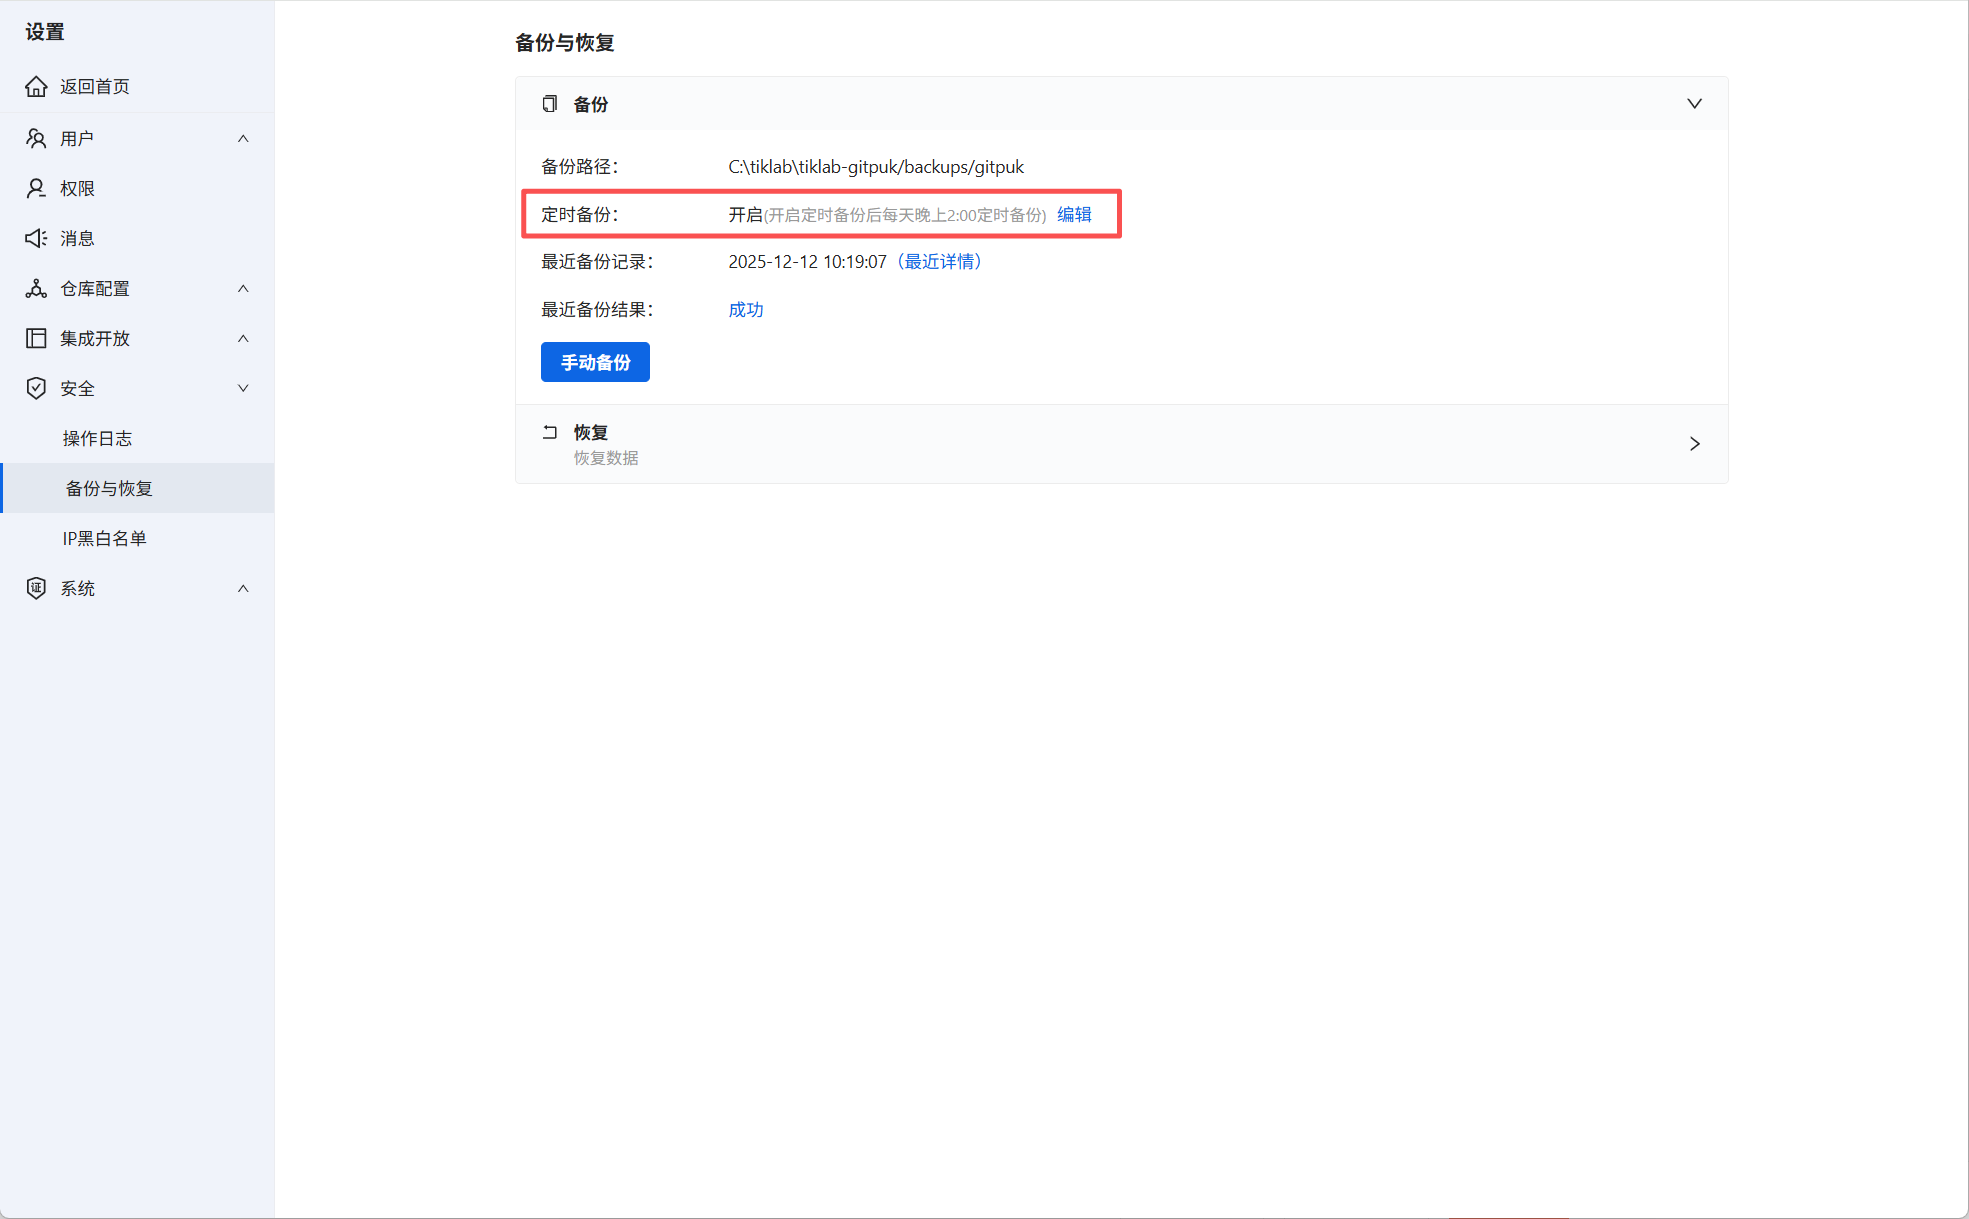This screenshot has width=1969, height=1219.
Task: Click the 安全 shield icon
Action: coord(36,388)
